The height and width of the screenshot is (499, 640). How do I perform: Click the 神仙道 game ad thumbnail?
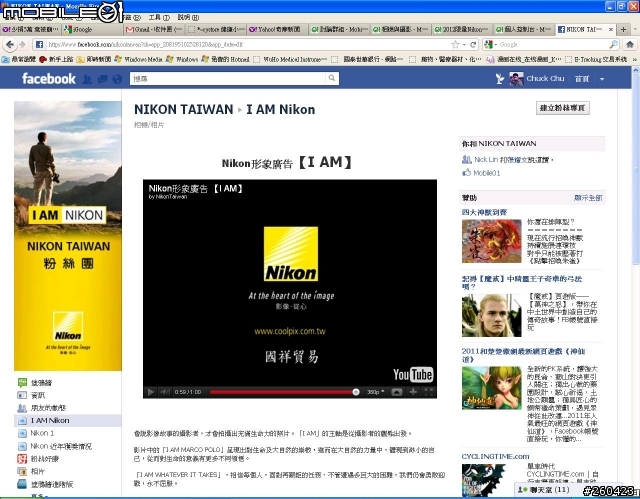(491, 388)
